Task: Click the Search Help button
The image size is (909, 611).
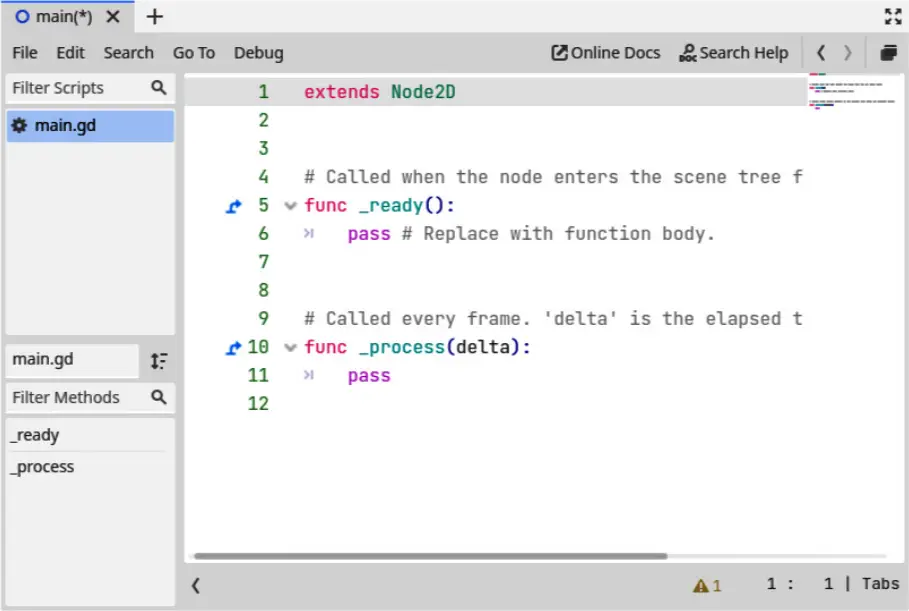Action: 733,53
